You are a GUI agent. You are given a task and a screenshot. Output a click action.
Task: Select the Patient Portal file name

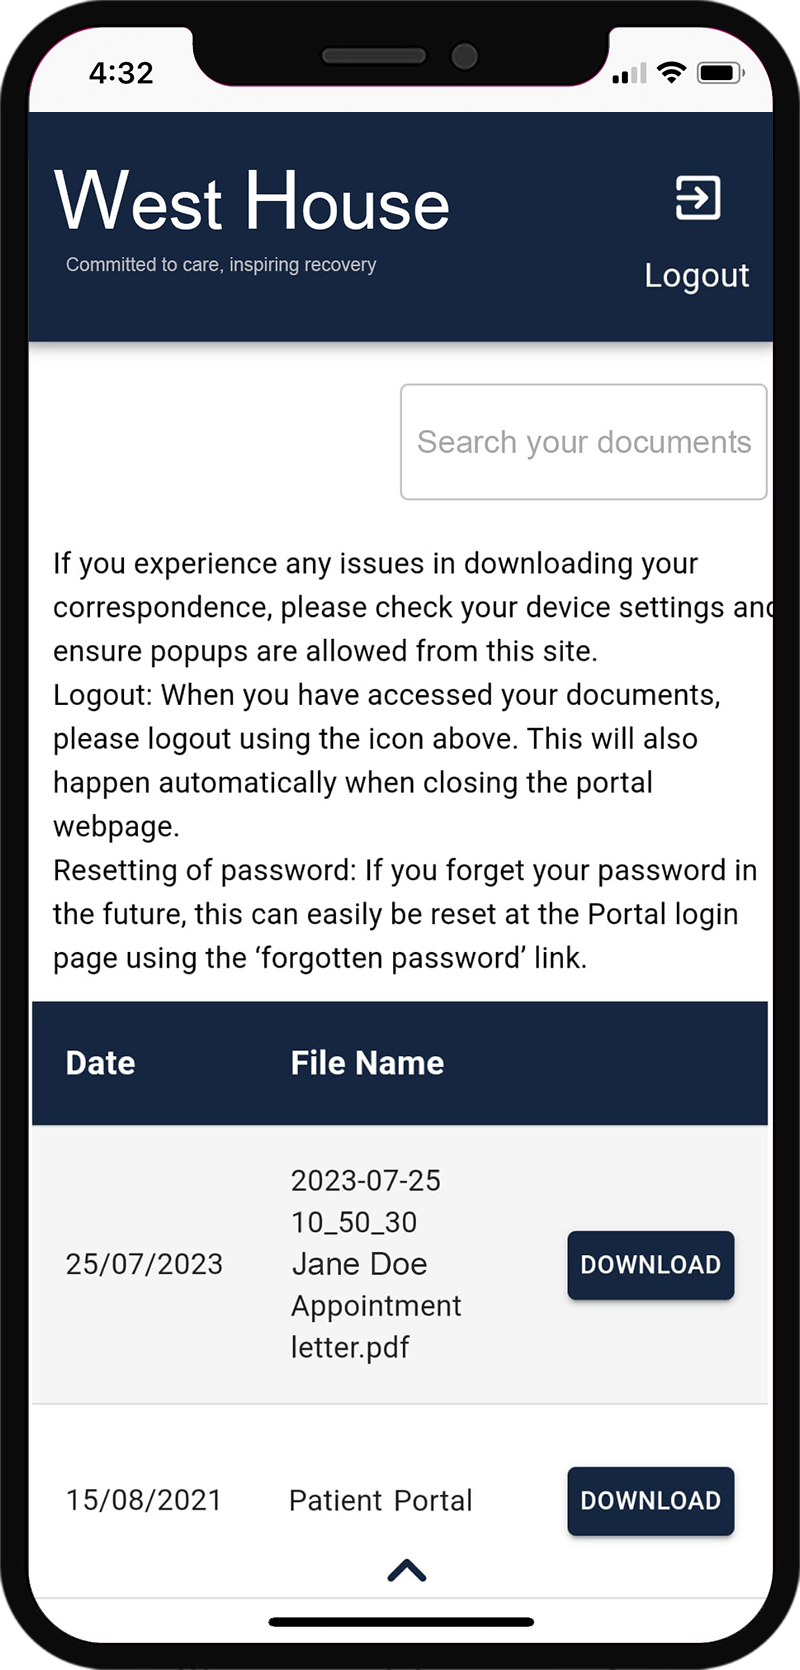point(380,1501)
